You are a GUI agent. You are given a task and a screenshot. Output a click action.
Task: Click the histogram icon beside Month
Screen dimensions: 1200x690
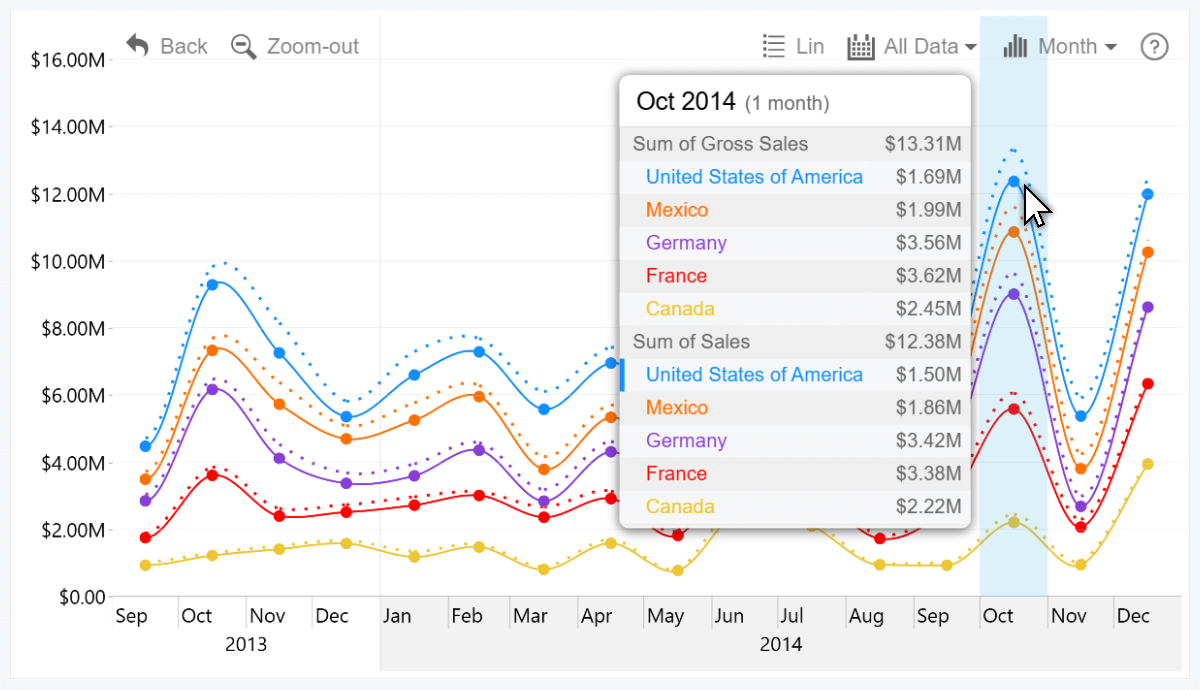1017,45
